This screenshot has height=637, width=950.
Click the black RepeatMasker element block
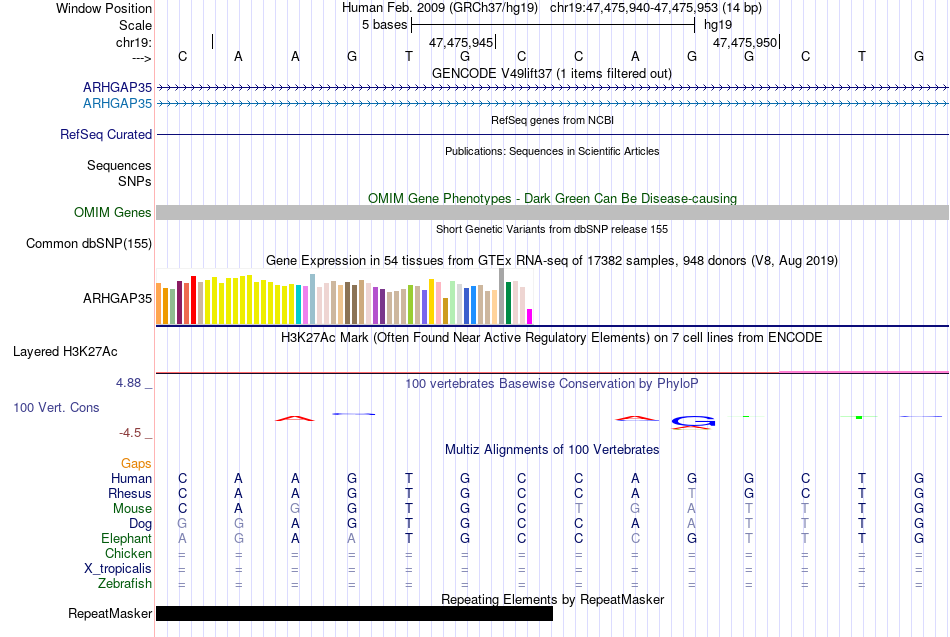(x=354, y=613)
